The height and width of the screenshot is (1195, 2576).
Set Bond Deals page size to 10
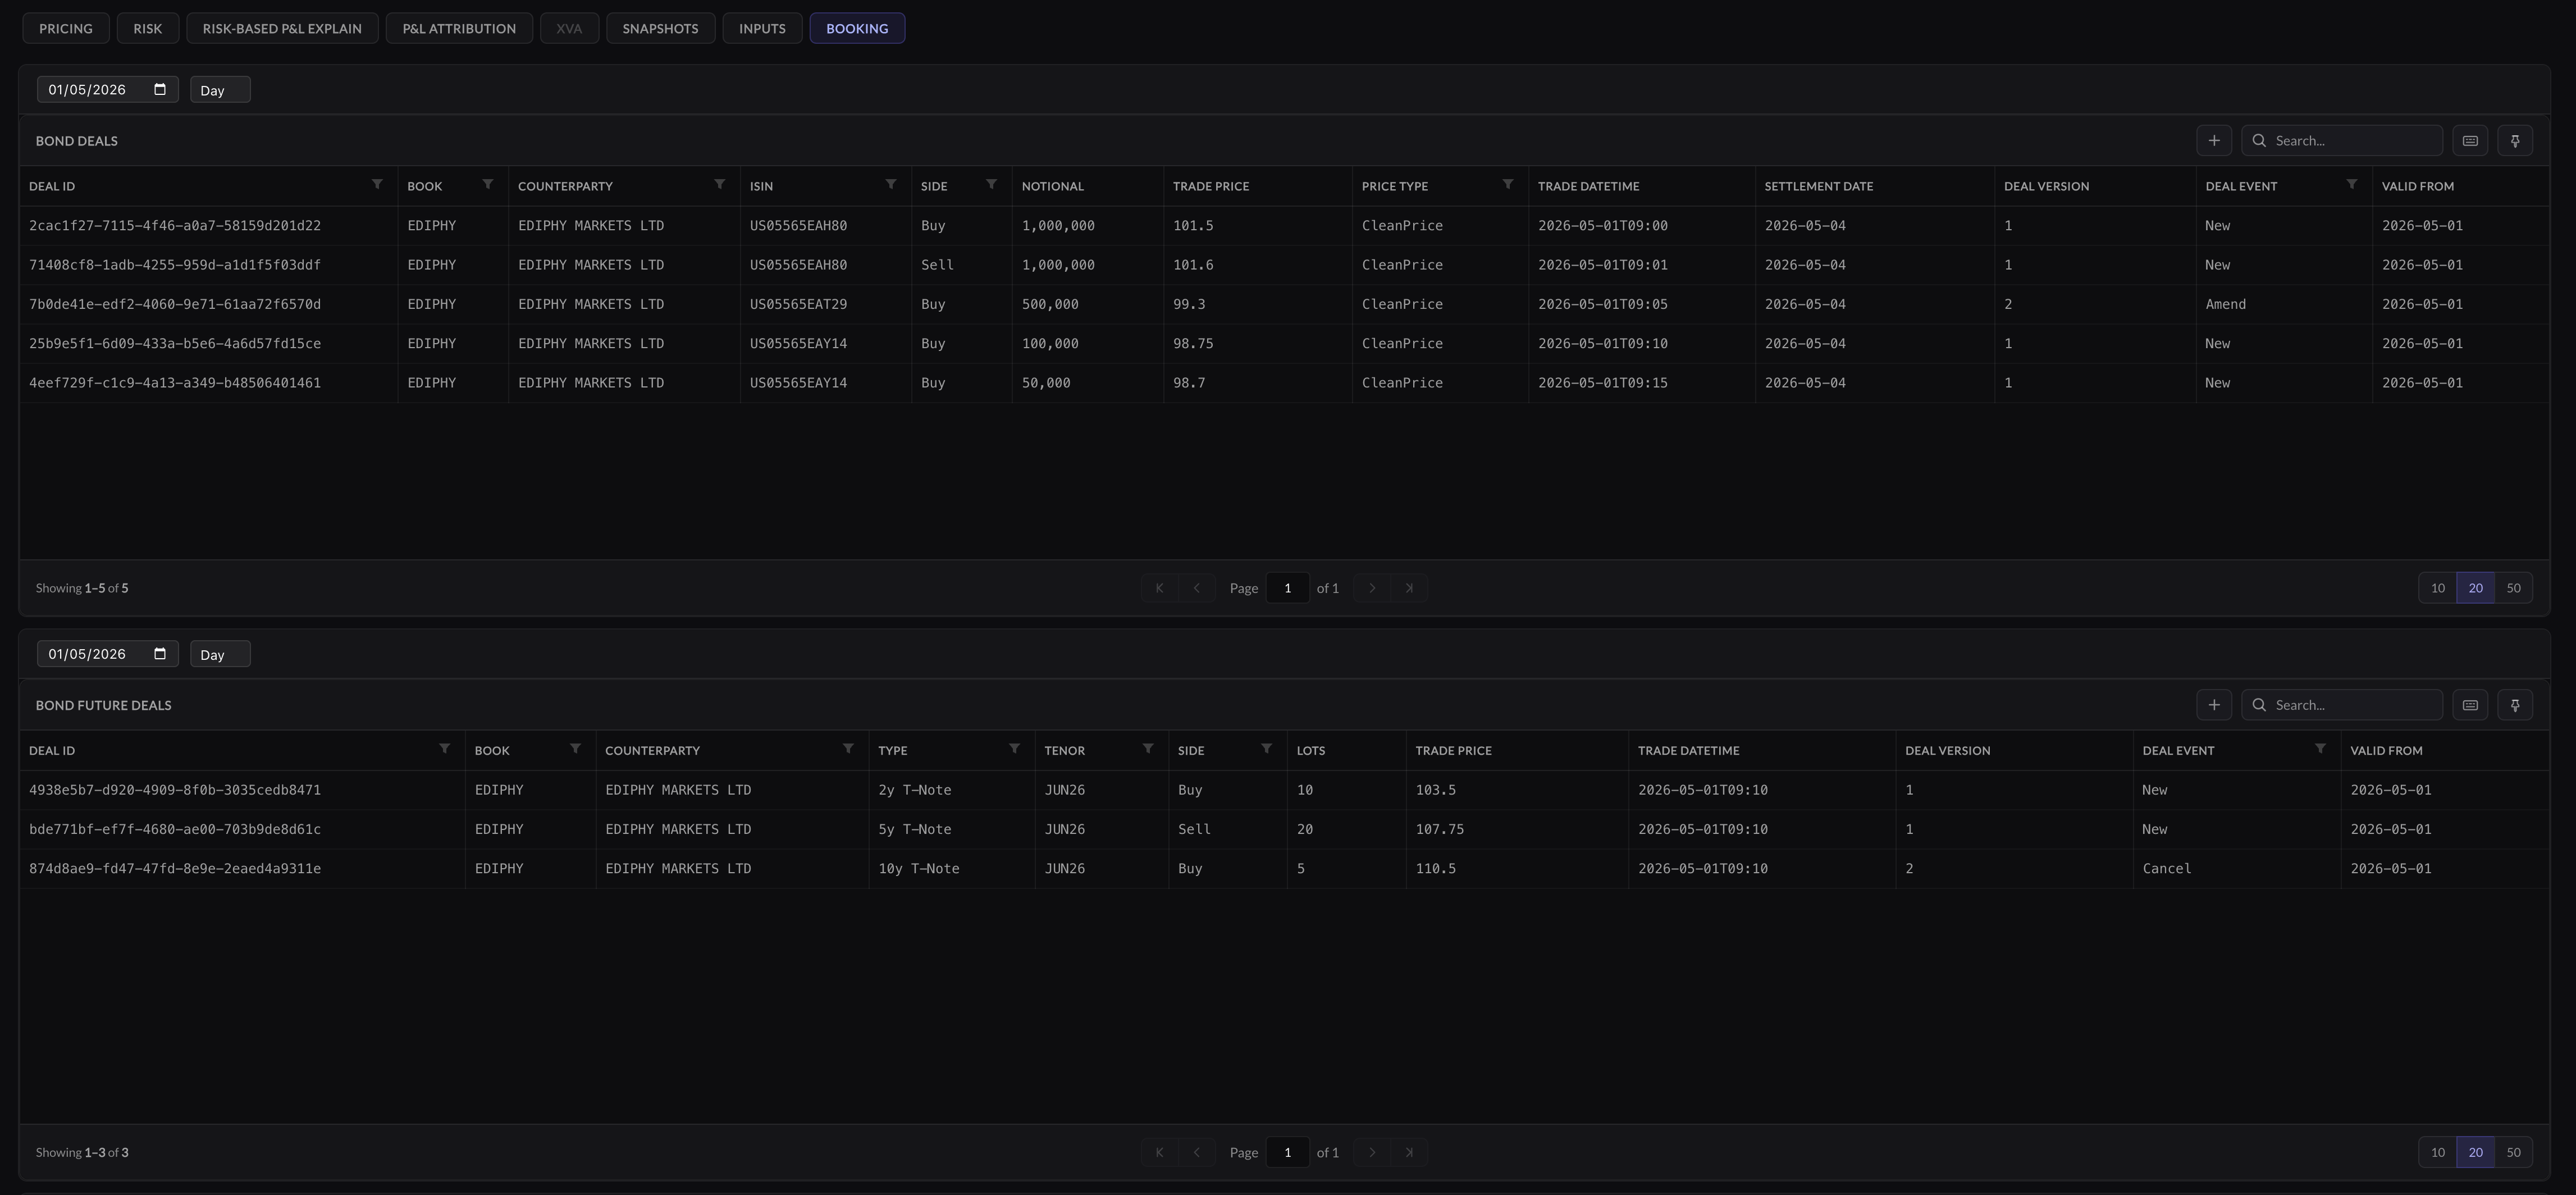coord(2438,588)
